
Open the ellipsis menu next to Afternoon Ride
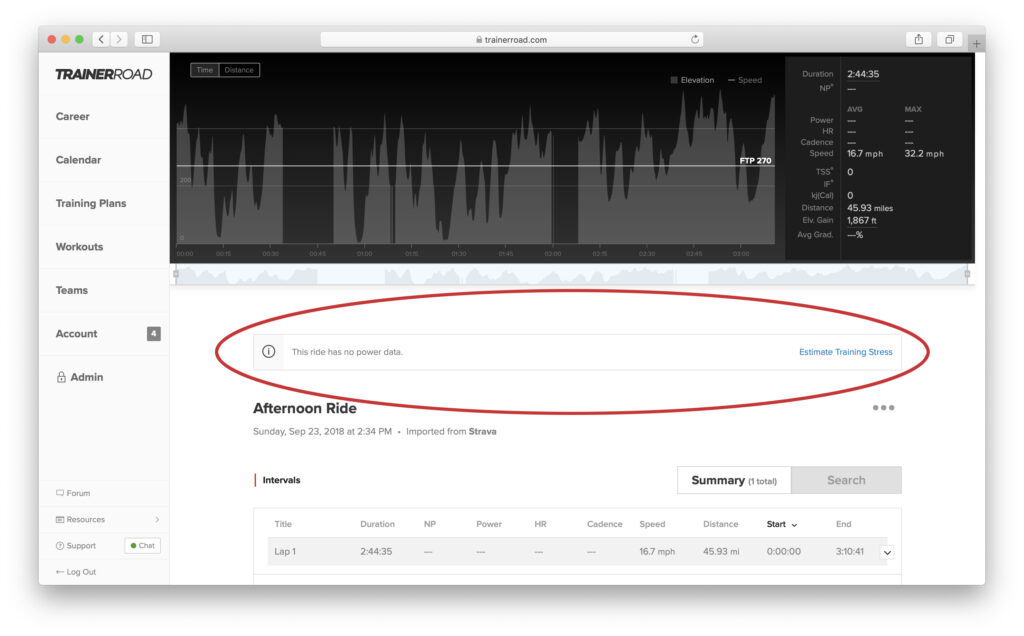[x=883, y=407]
